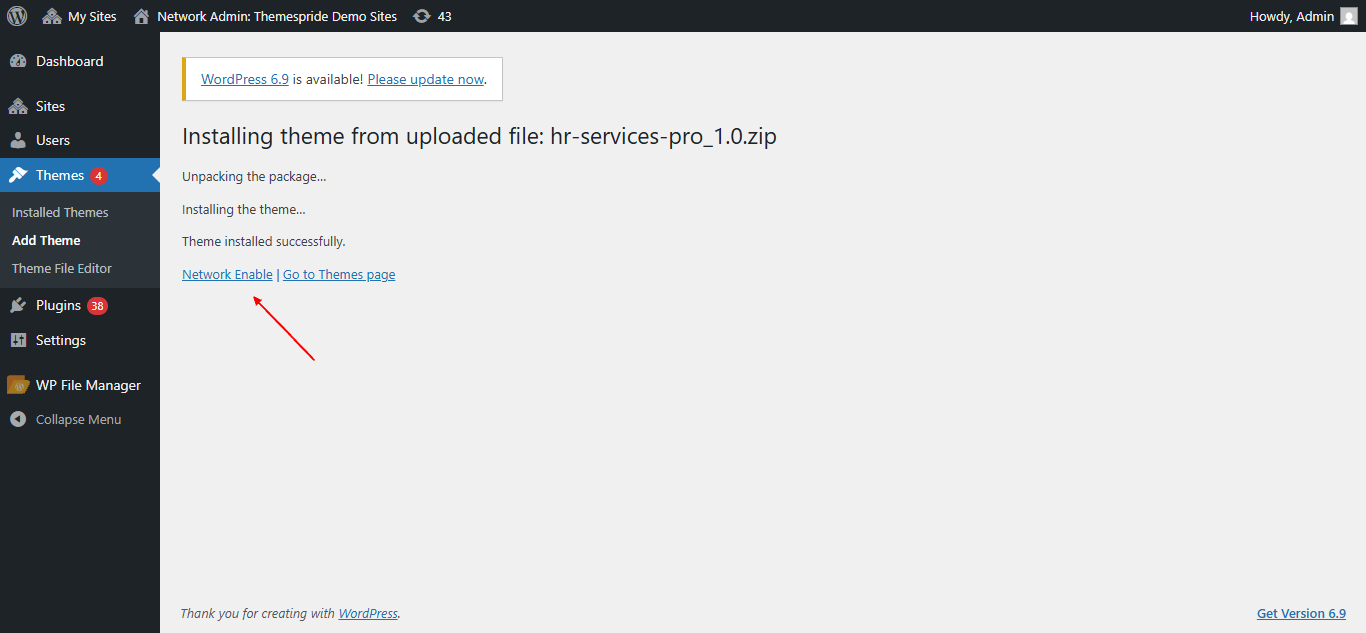The width and height of the screenshot is (1366, 633).
Task: Click the WordPress logo in the admin bar
Action: coord(16,15)
